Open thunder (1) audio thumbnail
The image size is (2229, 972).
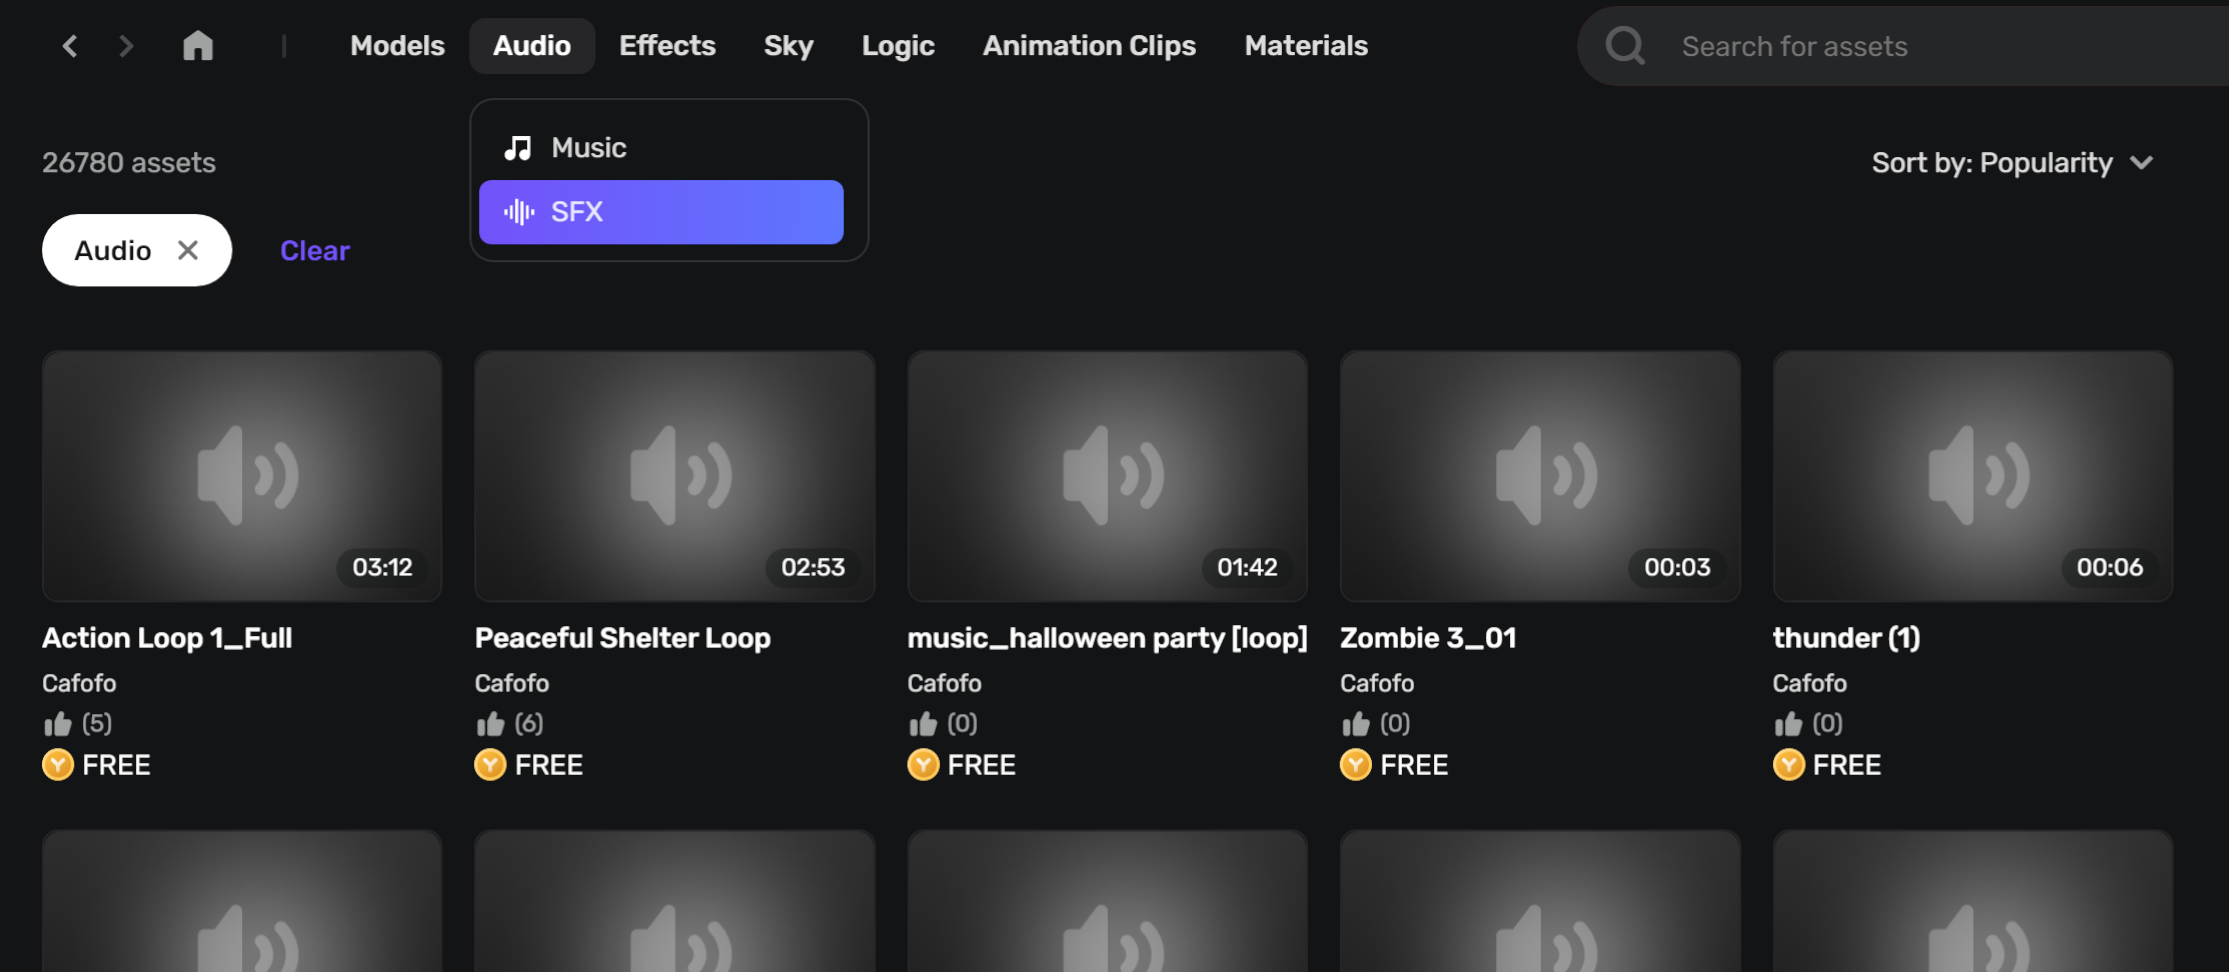(1973, 476)
